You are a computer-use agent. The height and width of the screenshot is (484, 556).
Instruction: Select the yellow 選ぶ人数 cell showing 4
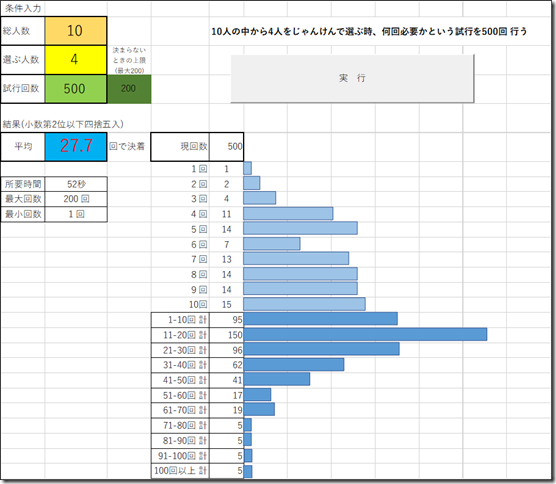tap(76, 60)
